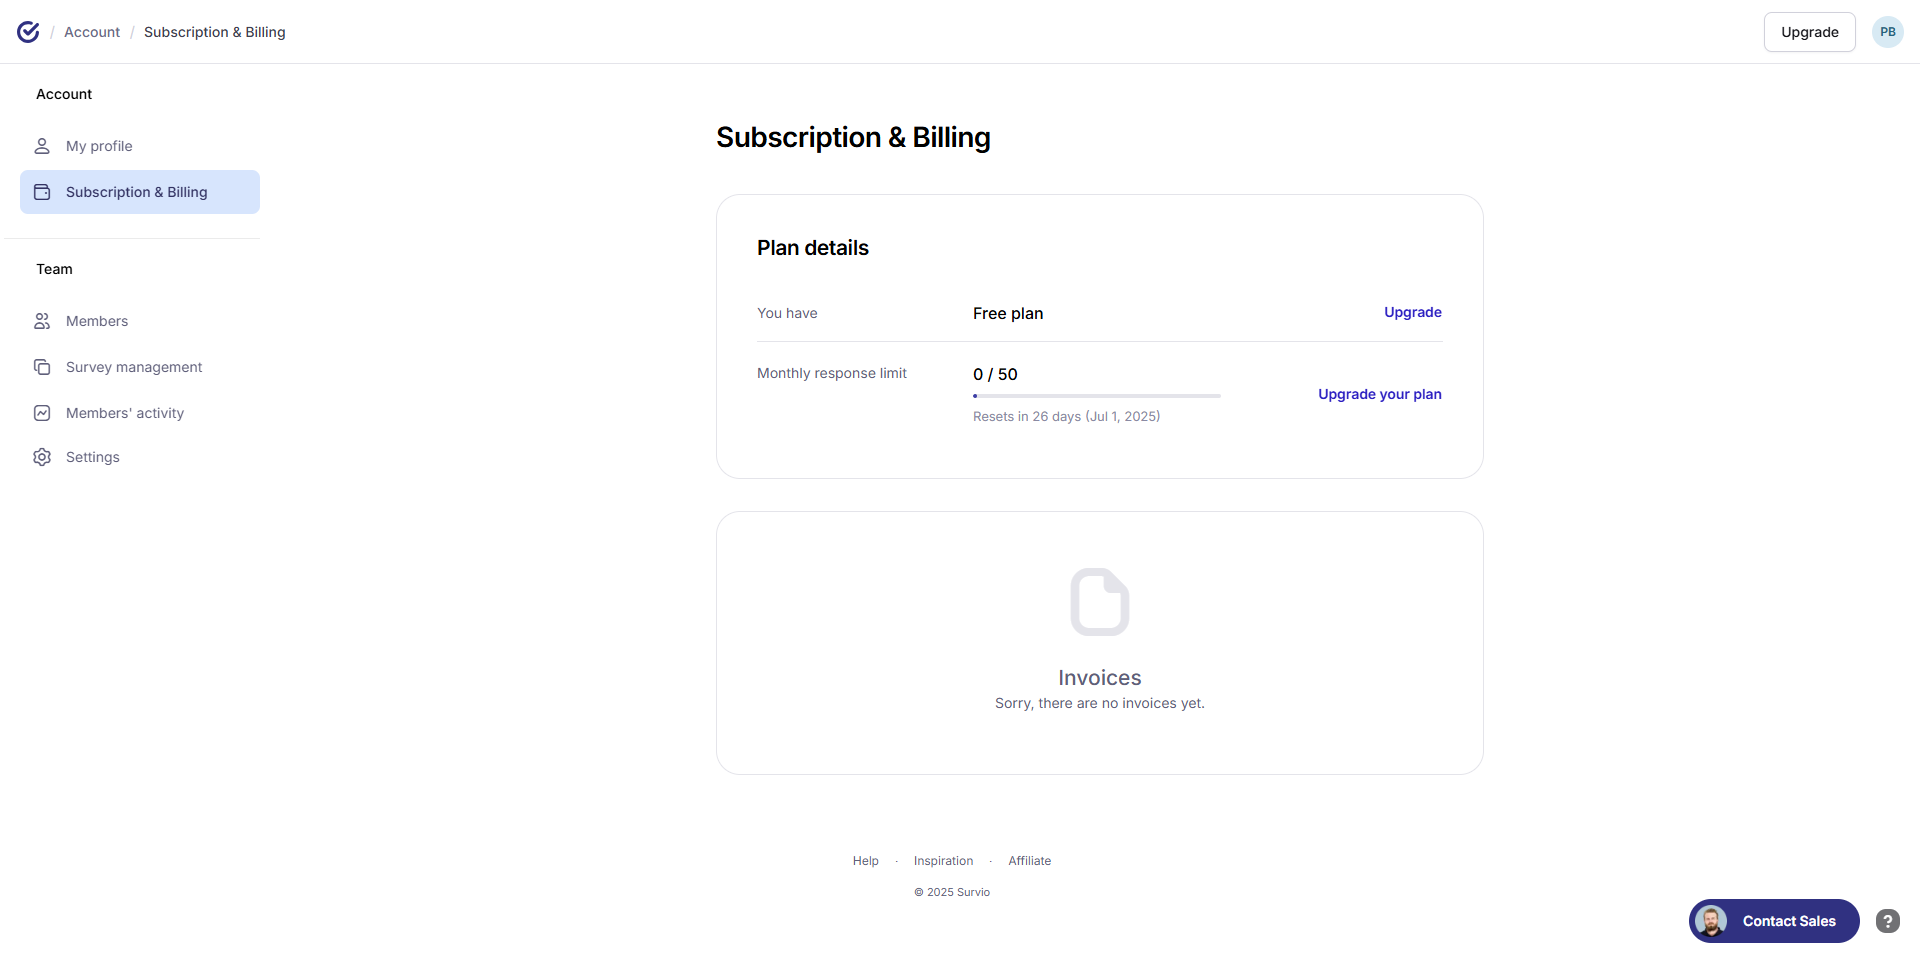Image resolution: width=1920 pixels, height=963 pixels.
Task: Select Members in the Team sidebar
Action: (x=97, y=321)
